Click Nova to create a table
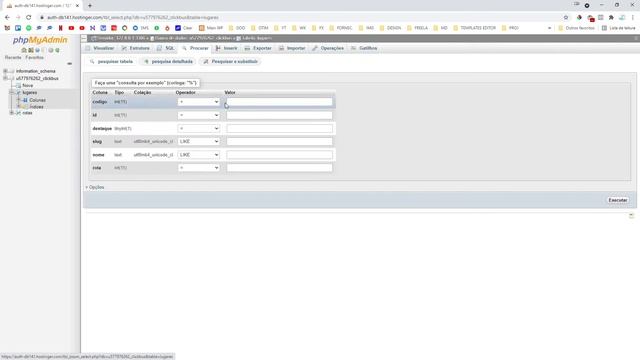The width and height of the screenshot is (640, 360). (x=28, y=86)
